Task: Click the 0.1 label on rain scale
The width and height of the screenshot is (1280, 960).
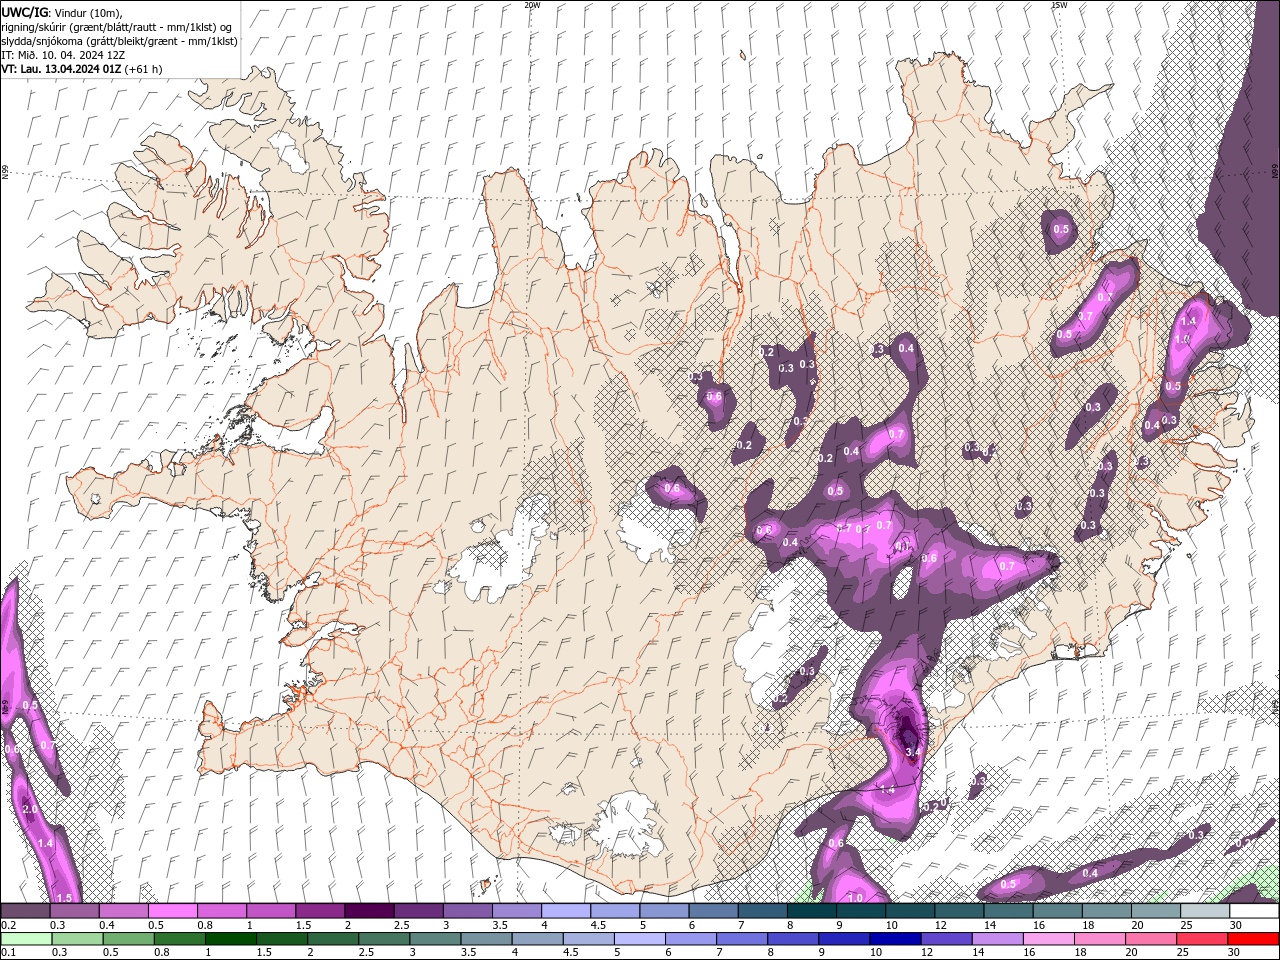Action: click(8, 953)
